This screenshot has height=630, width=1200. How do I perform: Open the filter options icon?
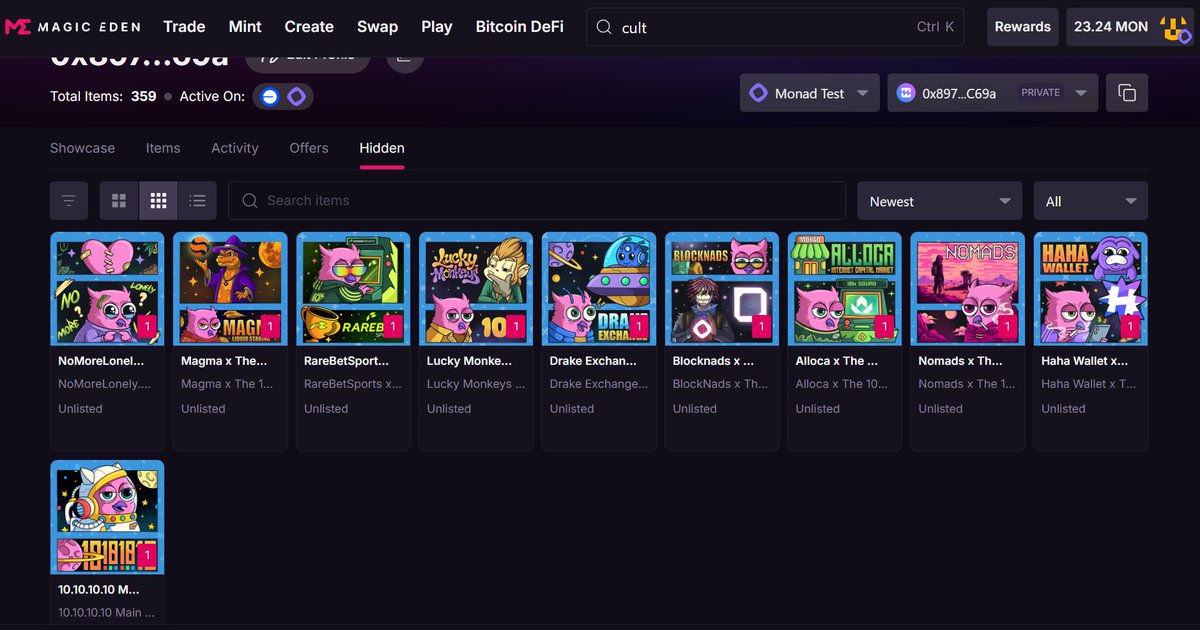coord(69,201)
